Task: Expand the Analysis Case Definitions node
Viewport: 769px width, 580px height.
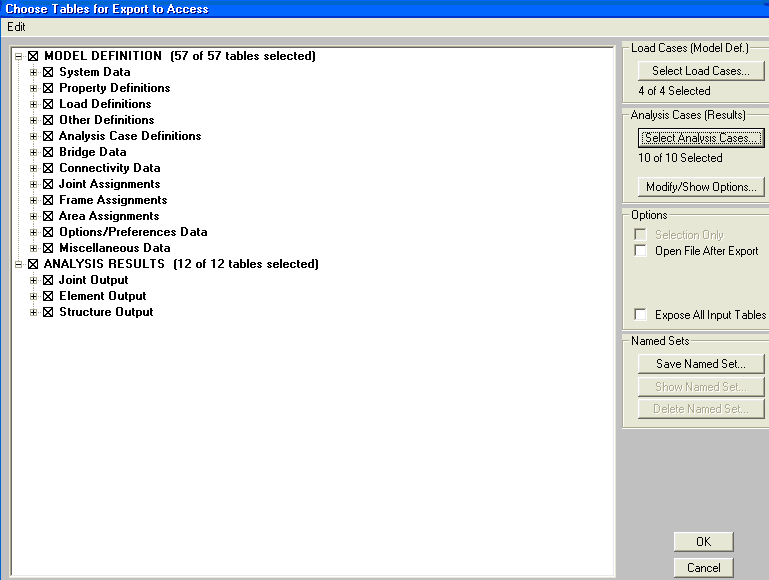Action: (33, 136)
